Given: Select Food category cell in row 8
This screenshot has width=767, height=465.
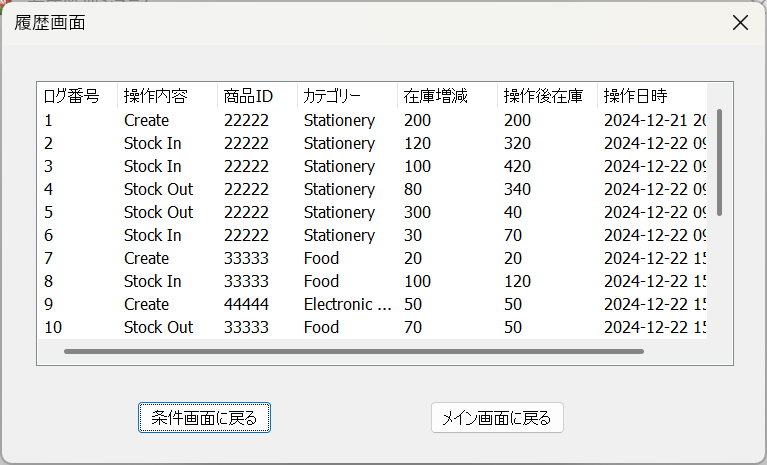Looking at the screenshot, I should point(321,281).
